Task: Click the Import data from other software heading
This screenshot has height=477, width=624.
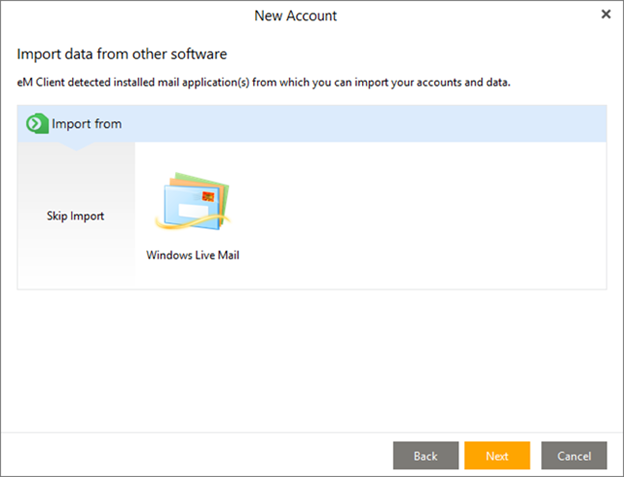Action: (122, 53)
